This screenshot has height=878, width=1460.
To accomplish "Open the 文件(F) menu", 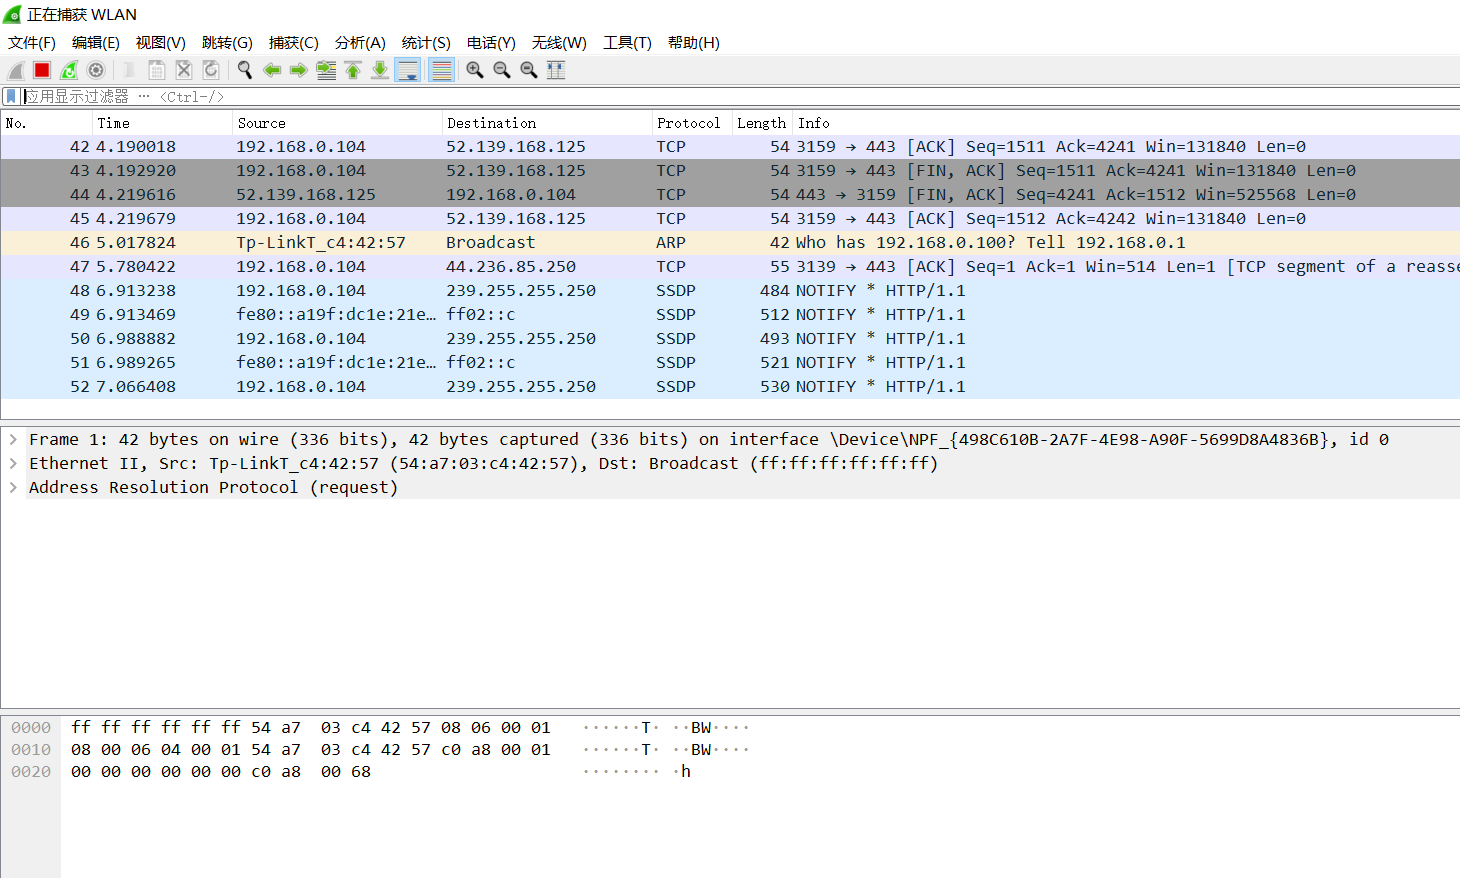I will point(32,42).
